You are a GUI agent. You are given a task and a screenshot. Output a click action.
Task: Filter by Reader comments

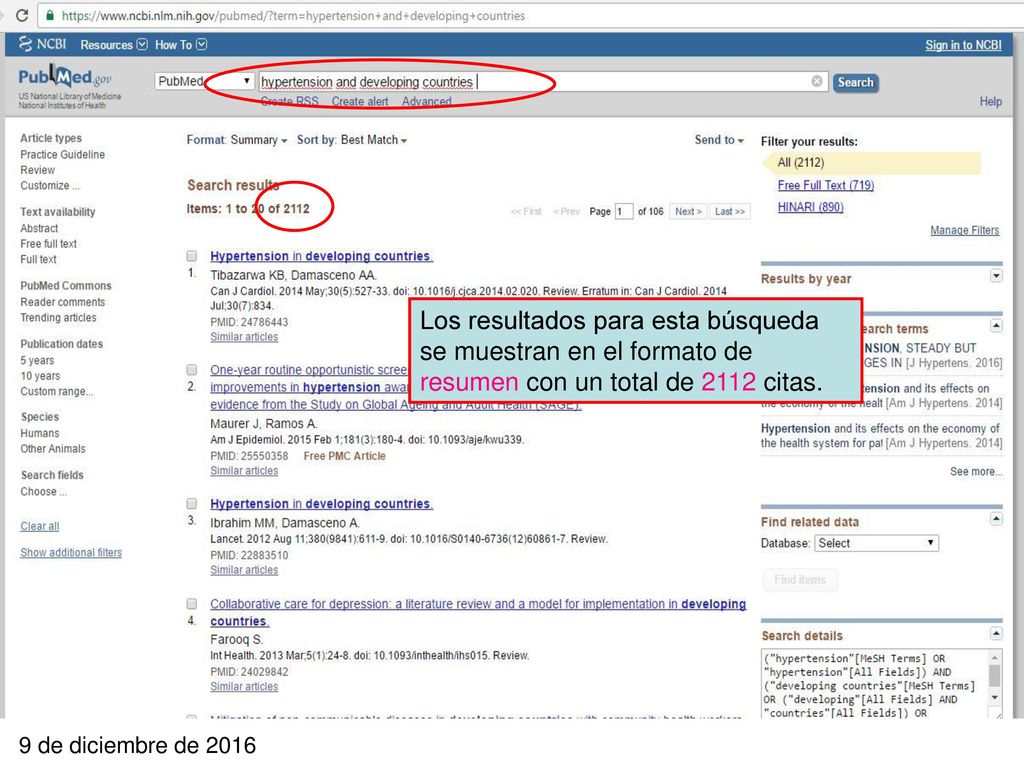click(x=63, y=302)
